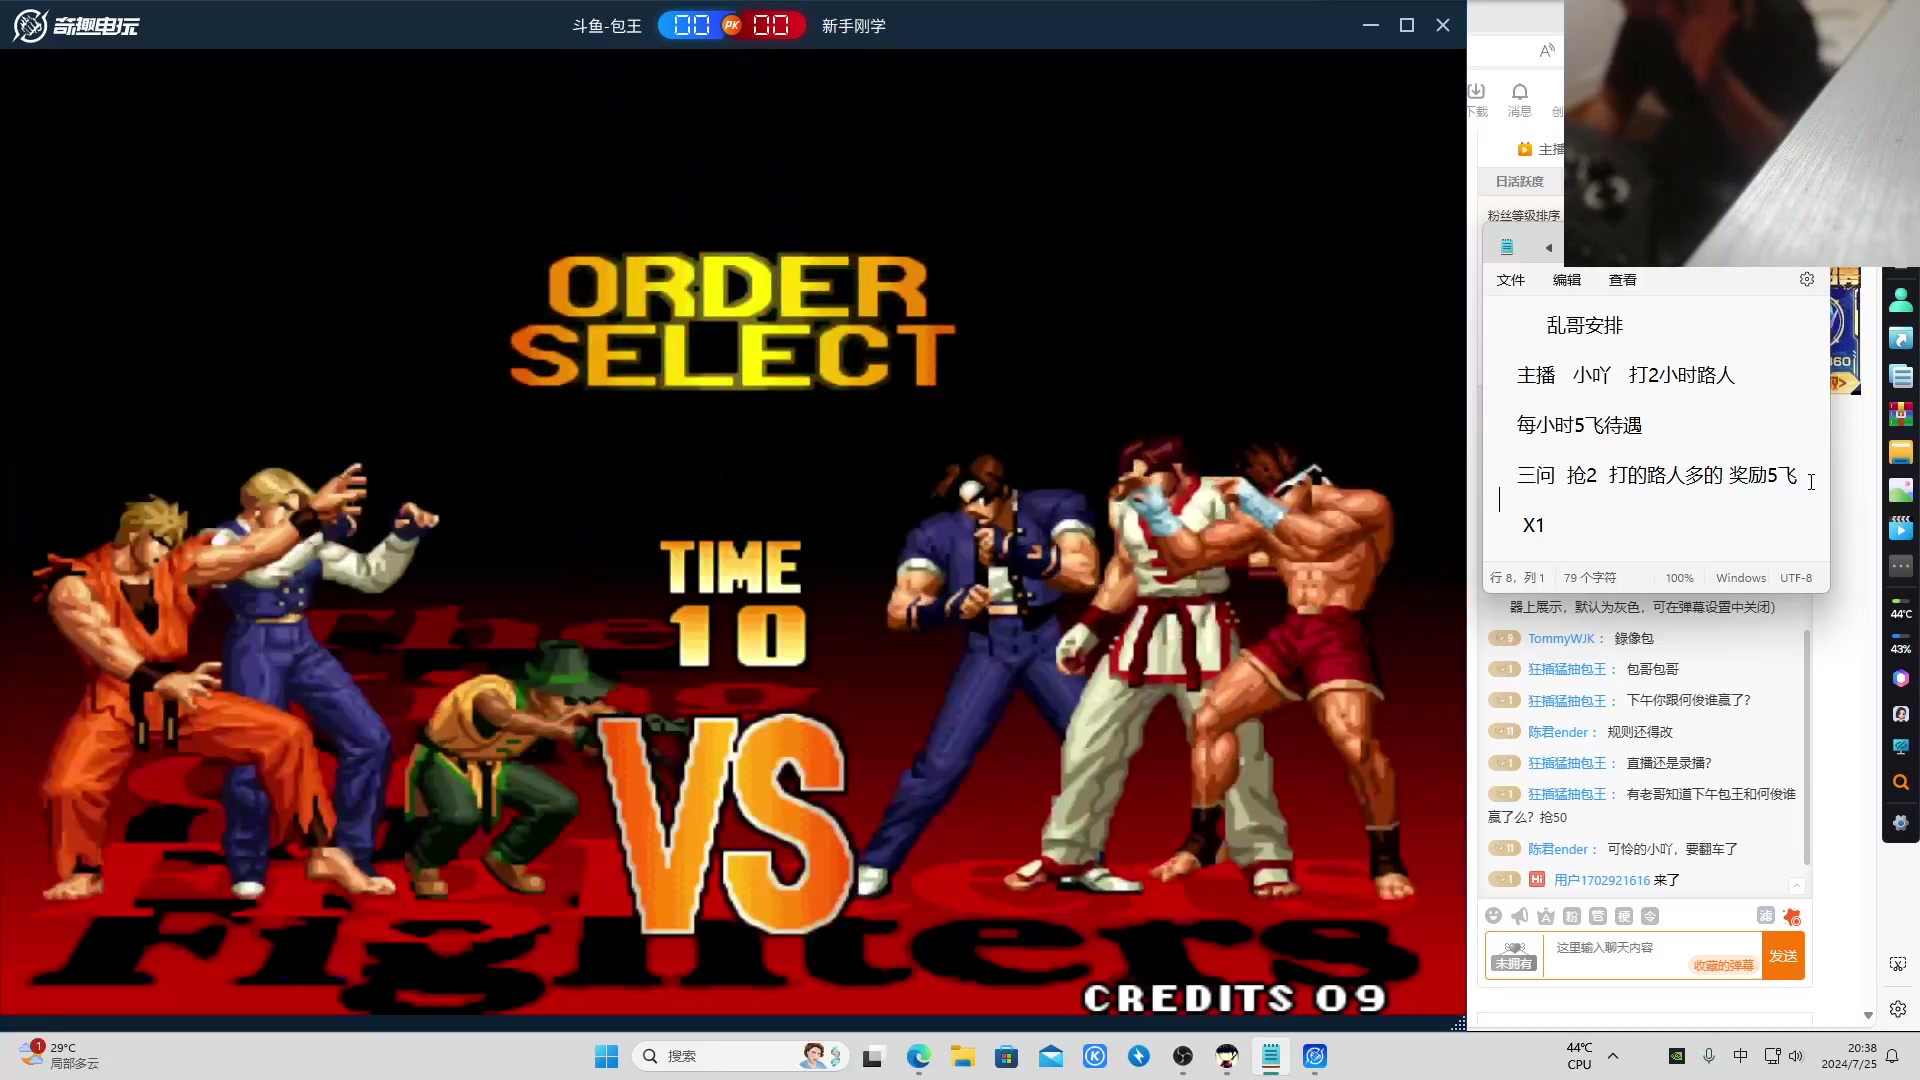The width and height of the screenshot is (1920, 1080).
Task: Select the 粉丝等级排序 tab
Action: pyautogui.click(x=1523, y=216)
